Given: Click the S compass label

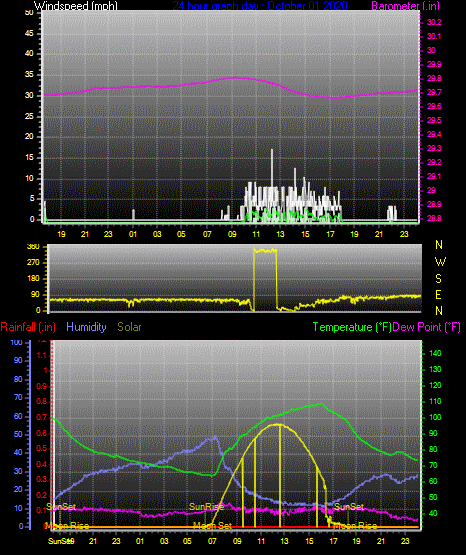Looking at the screenshot, I should click(438, 279).
